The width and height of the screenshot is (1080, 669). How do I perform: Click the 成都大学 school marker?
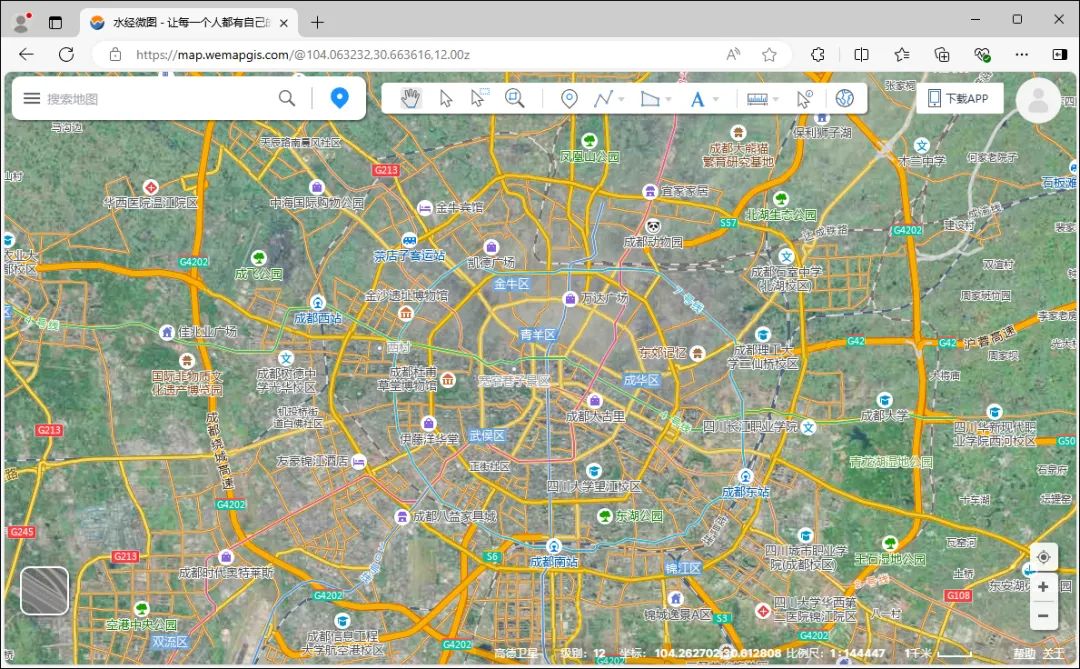884,400
